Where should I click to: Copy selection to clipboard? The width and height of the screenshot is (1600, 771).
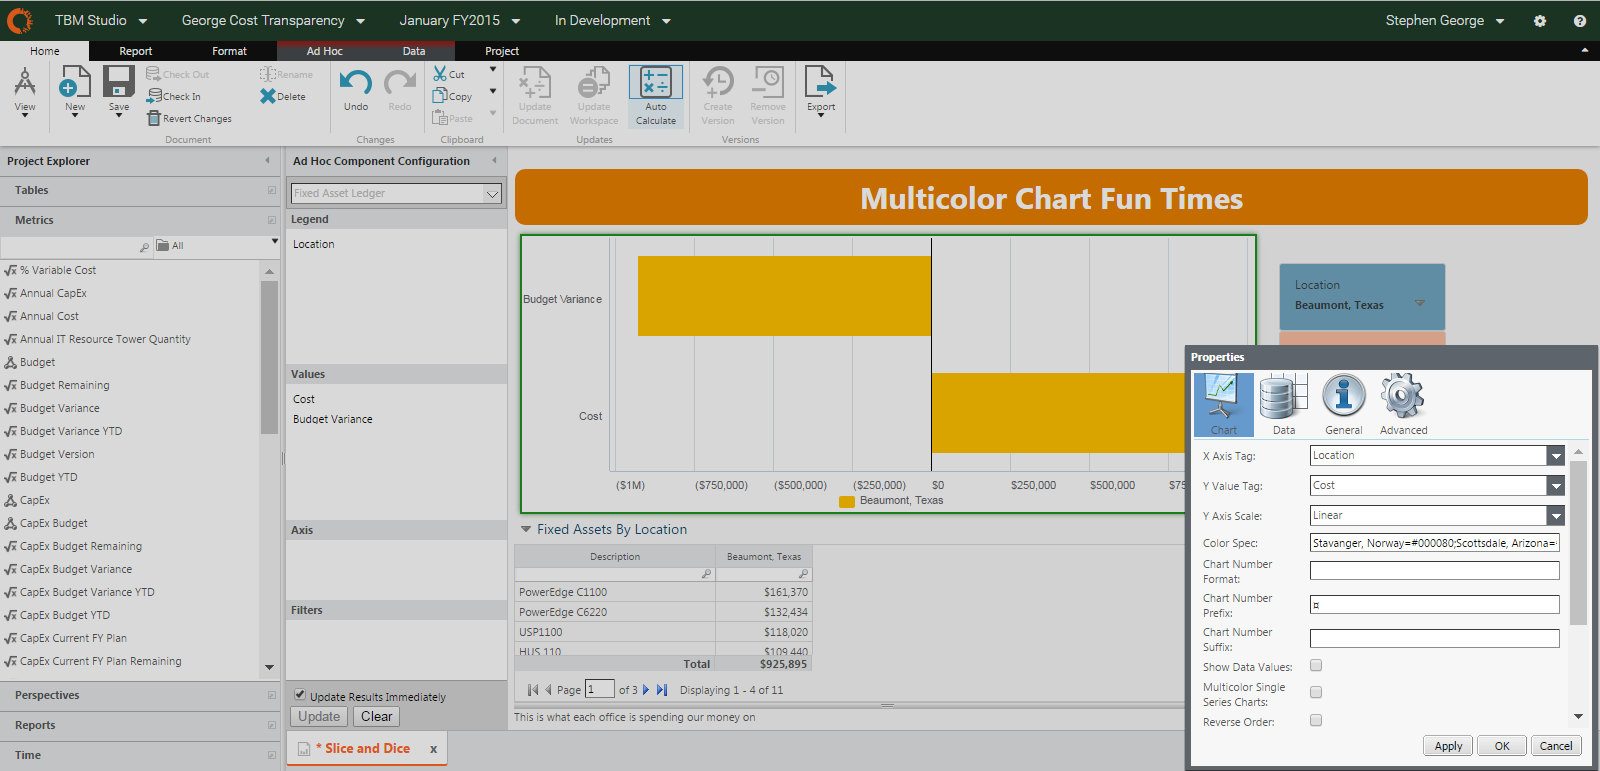click(452, 96)
